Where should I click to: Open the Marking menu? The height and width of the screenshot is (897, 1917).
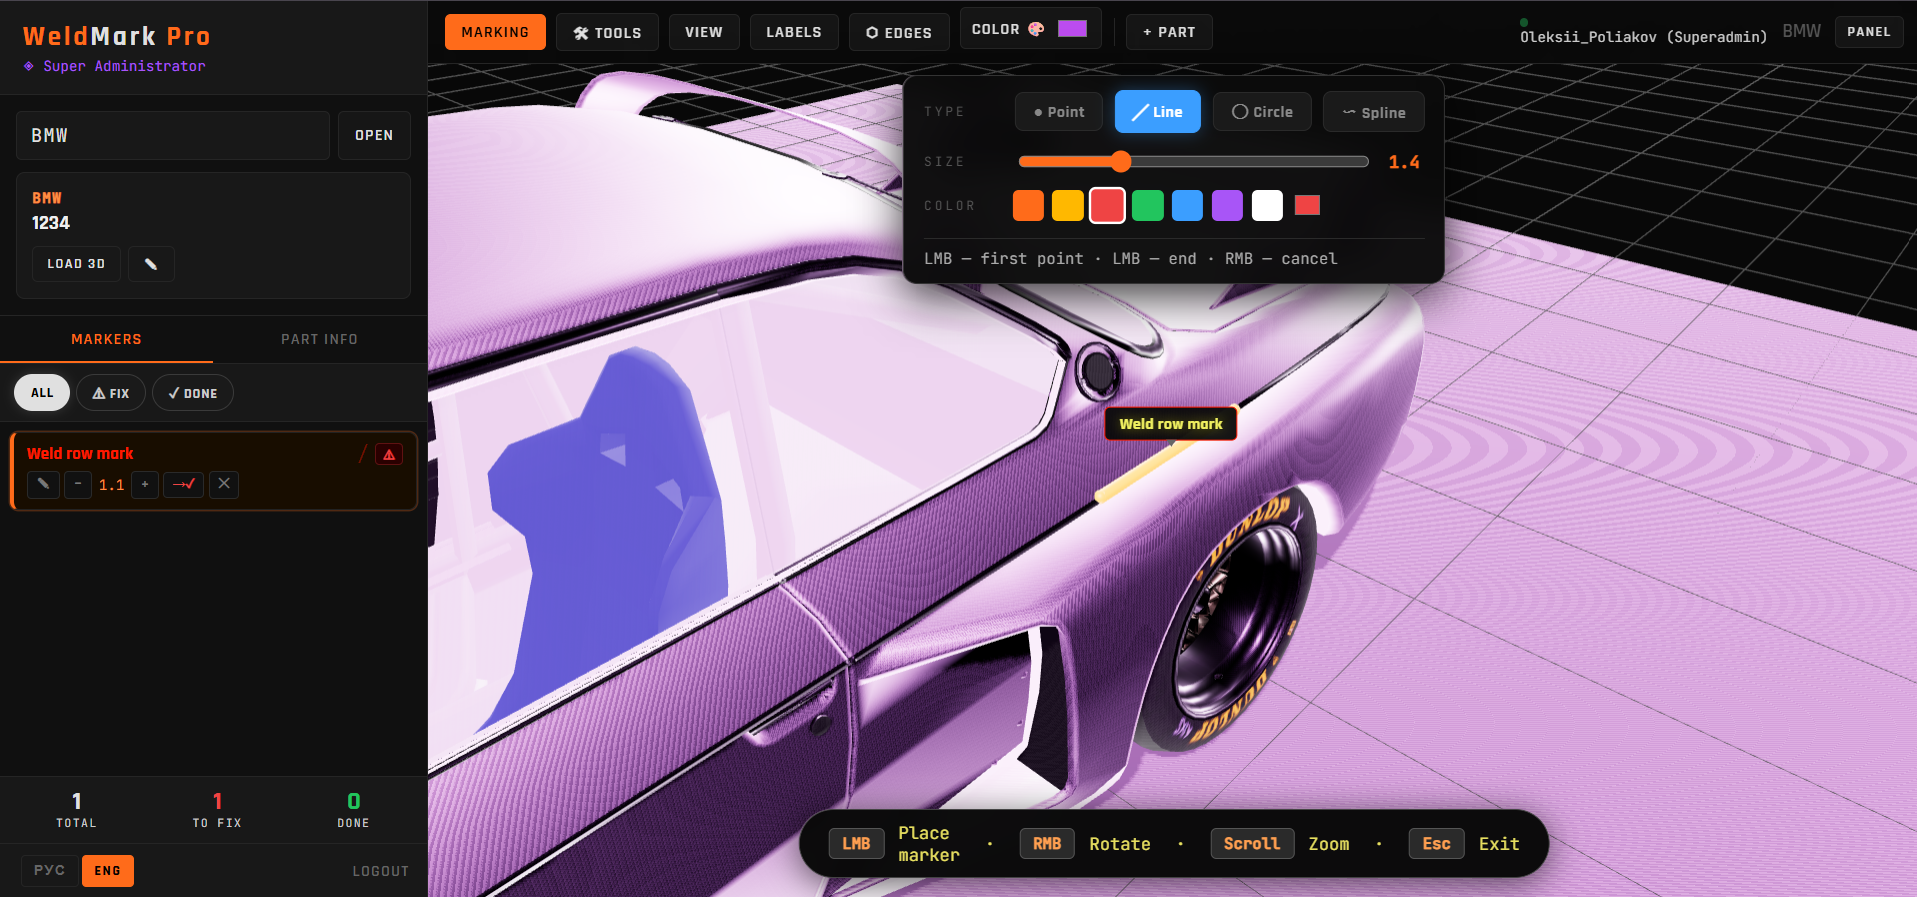click(495, 32)
